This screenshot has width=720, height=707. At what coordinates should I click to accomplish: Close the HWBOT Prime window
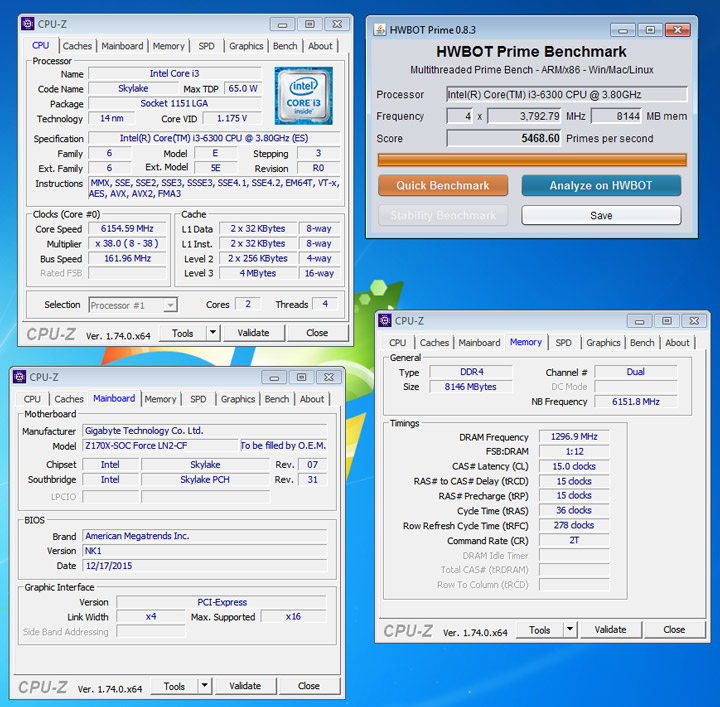[x=677, y=30]
